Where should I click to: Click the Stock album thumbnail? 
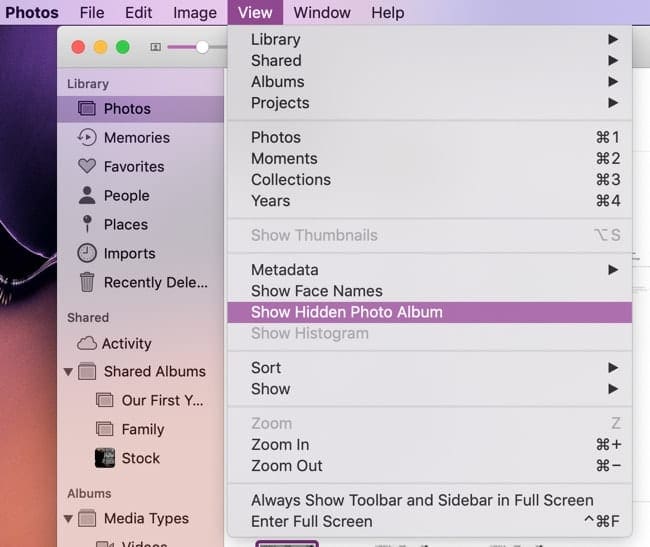pyautogui.click(x=104, y=458)
